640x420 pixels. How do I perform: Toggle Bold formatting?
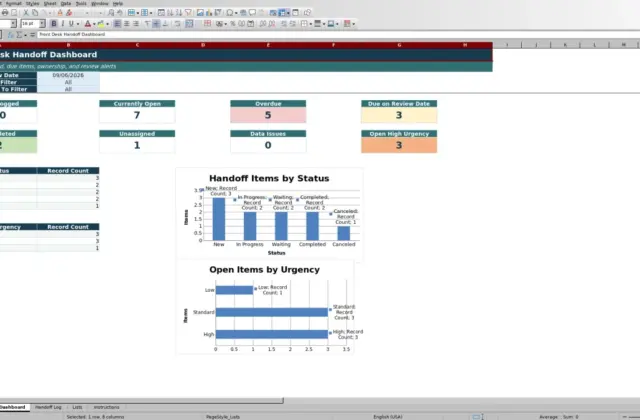coord(53,24)
